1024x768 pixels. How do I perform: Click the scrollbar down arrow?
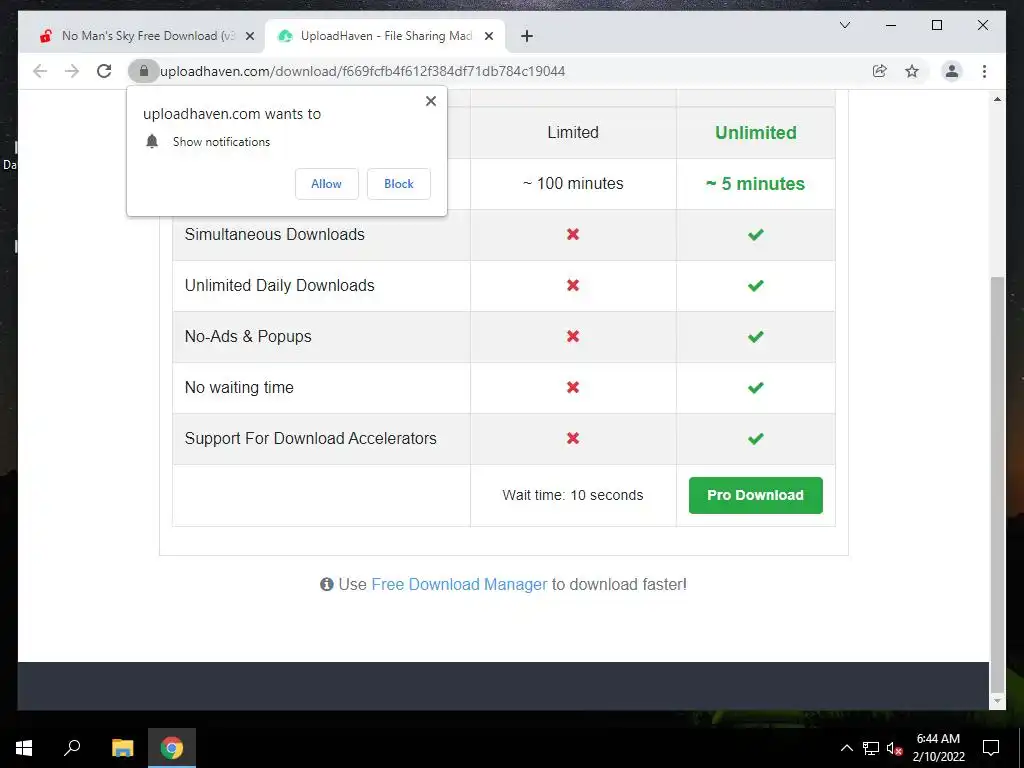[997, 701]
